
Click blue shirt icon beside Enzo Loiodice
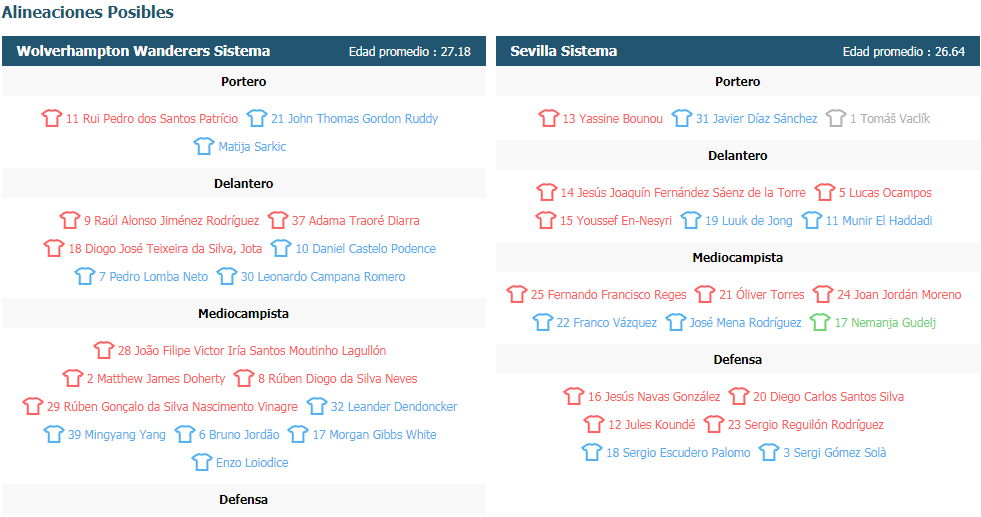(x=201, y=462)
